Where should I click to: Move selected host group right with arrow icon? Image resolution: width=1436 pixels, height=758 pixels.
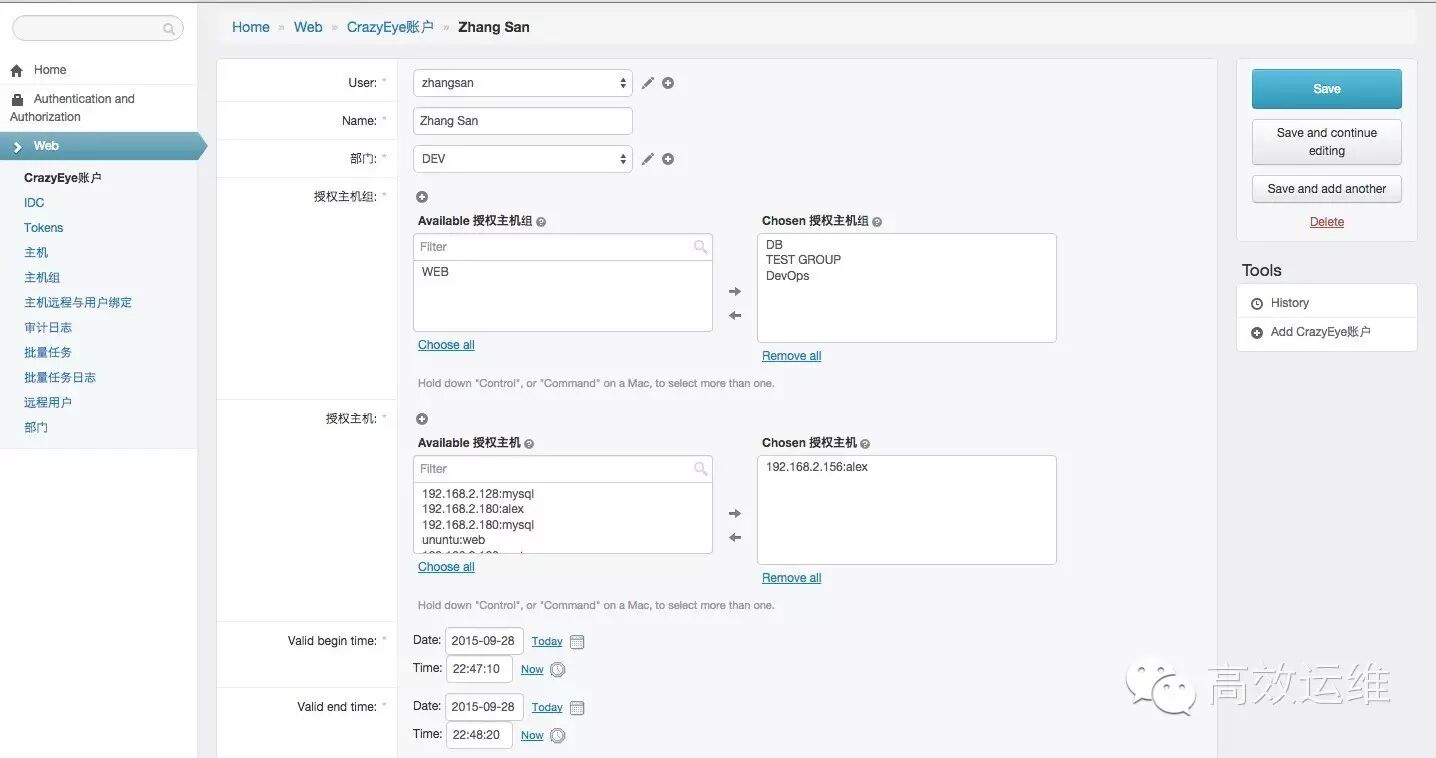(x=735, y=292)
